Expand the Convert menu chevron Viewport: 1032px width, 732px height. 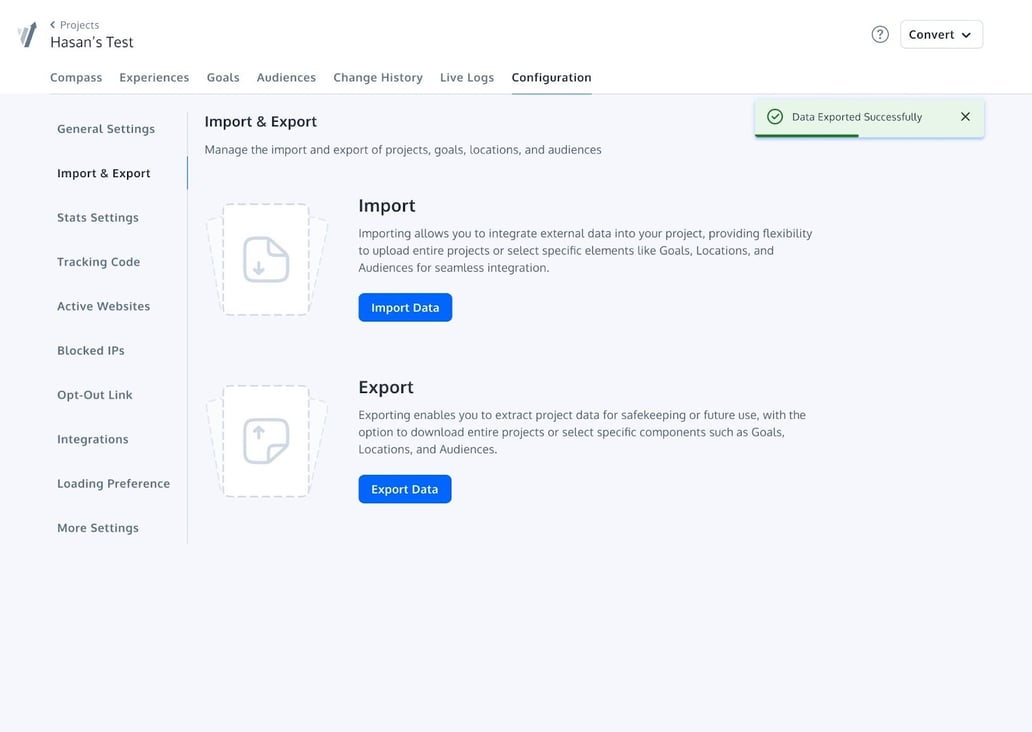pos(968,34)
